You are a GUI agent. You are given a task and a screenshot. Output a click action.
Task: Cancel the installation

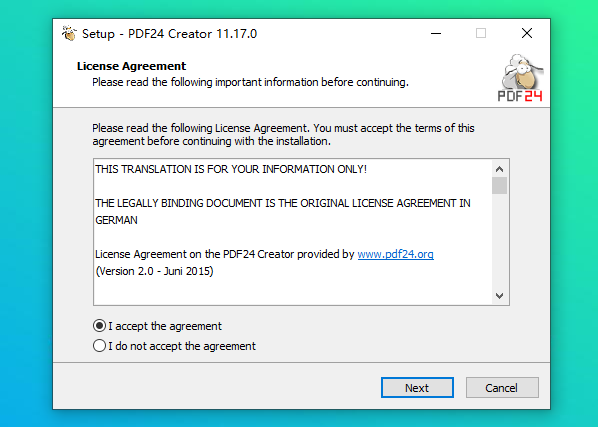[502, 388]
